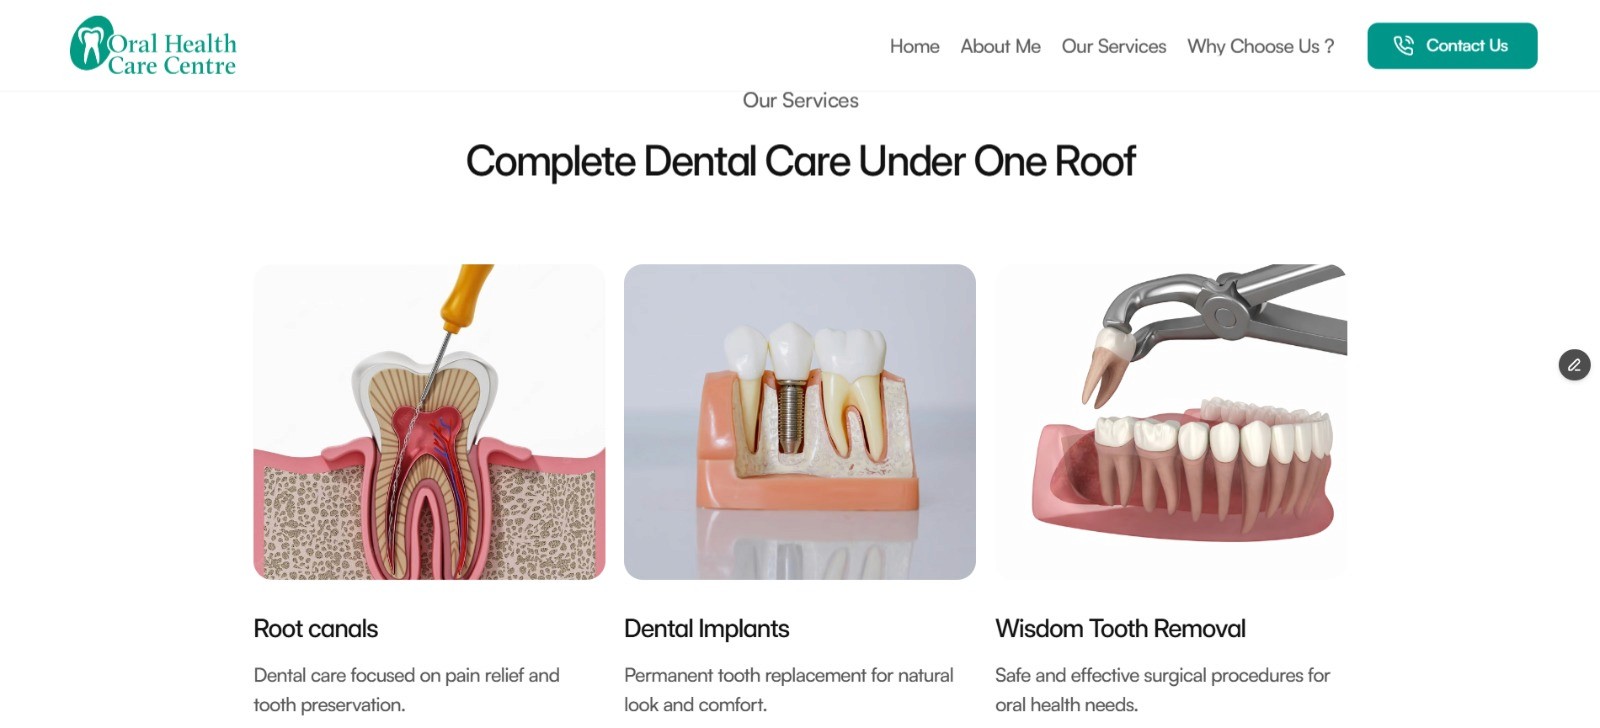Open the dental implant model image
This screenshot has width=1600, height=728.
(800, 422)
